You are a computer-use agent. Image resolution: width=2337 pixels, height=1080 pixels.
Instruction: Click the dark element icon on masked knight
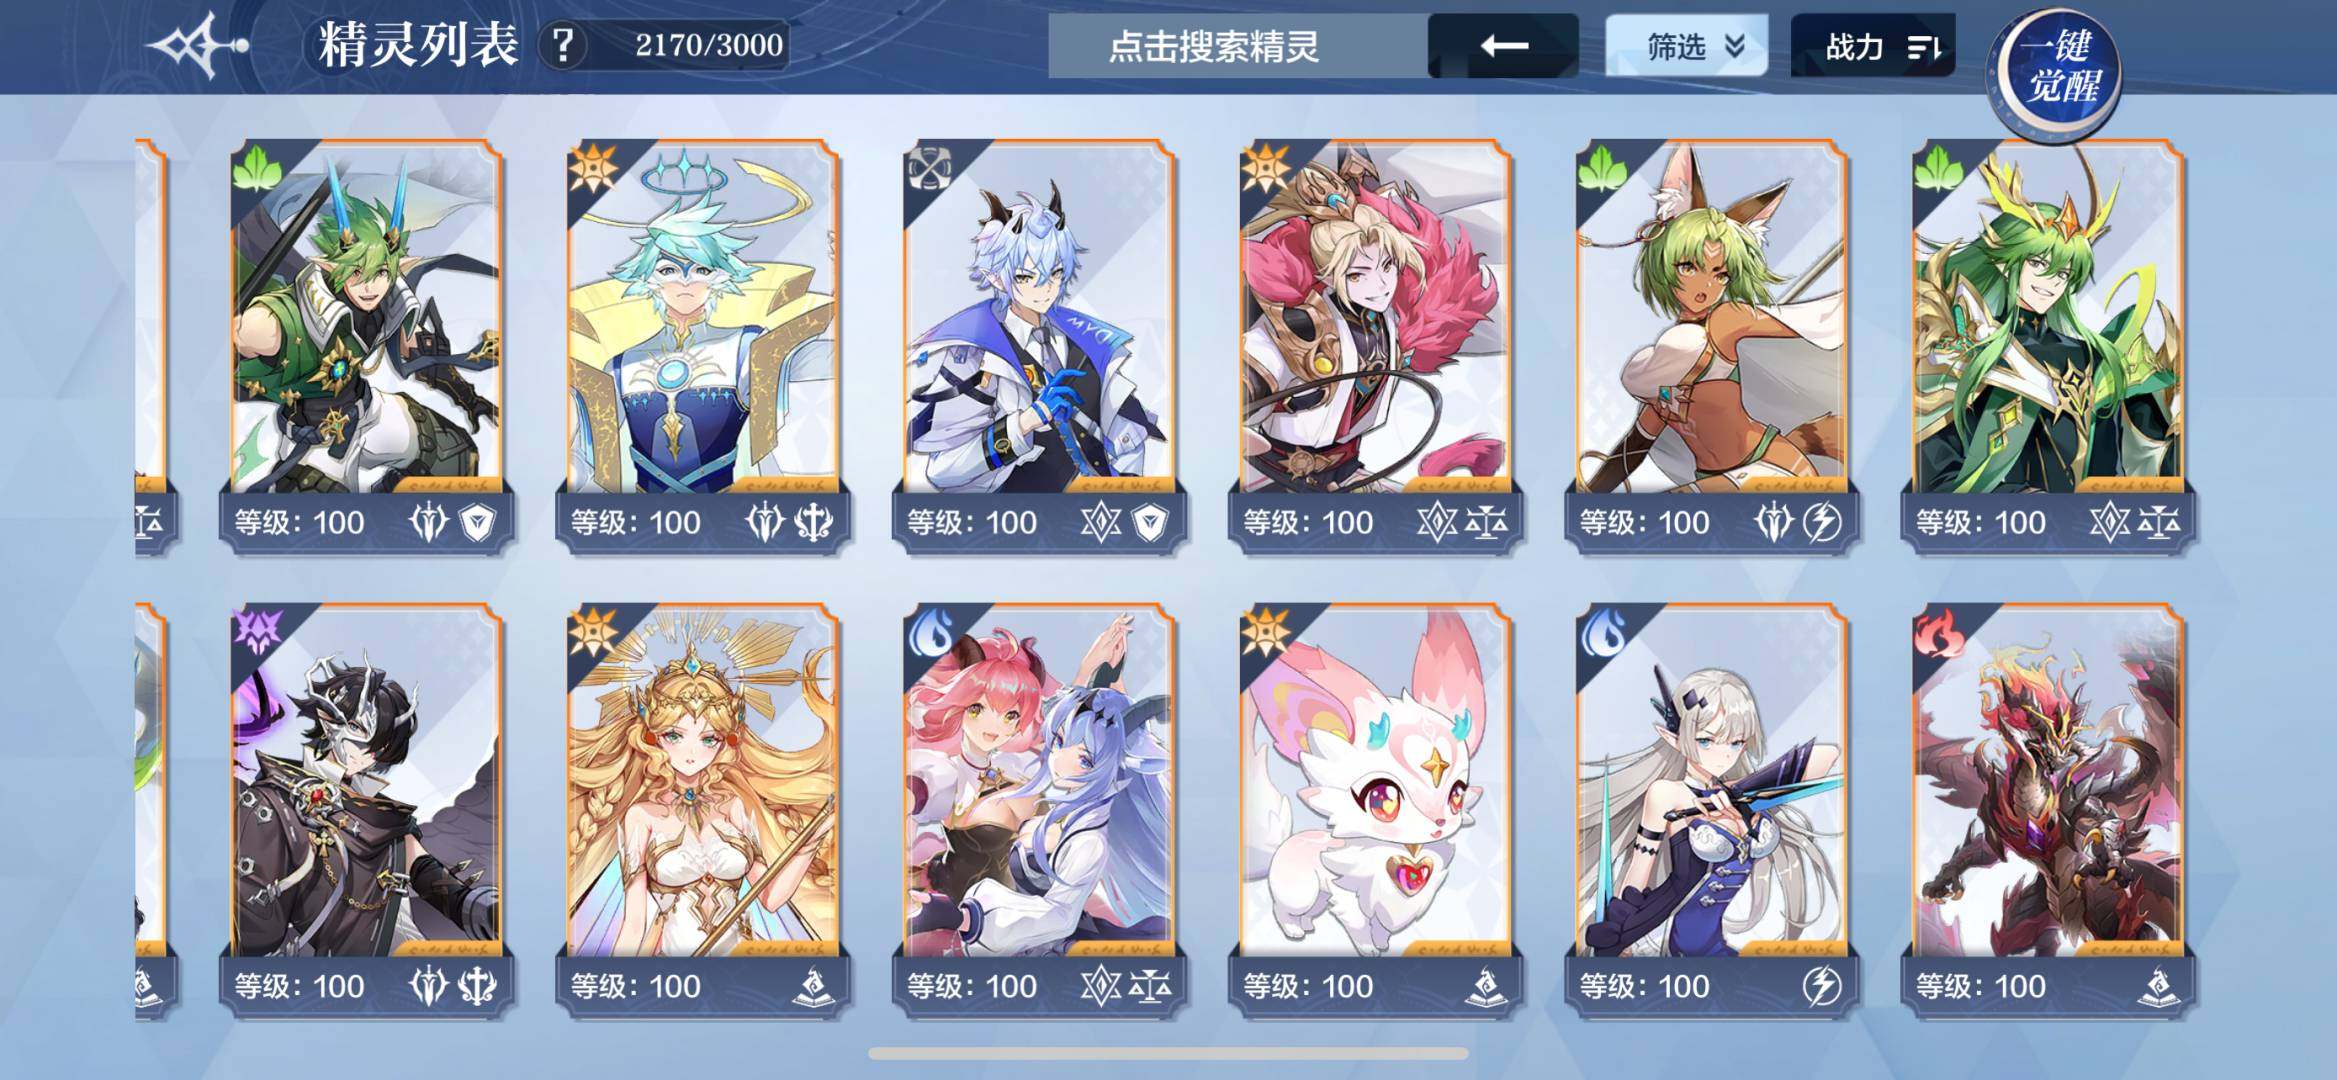[257, 631]
